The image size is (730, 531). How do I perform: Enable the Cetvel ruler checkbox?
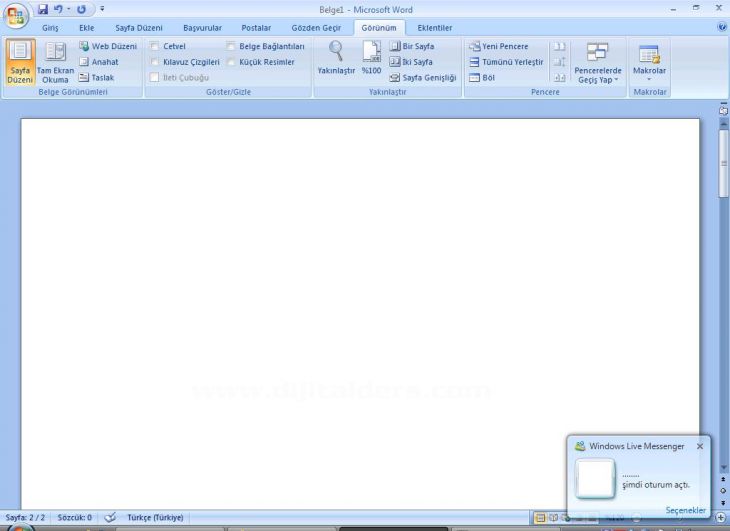(155, 46)
